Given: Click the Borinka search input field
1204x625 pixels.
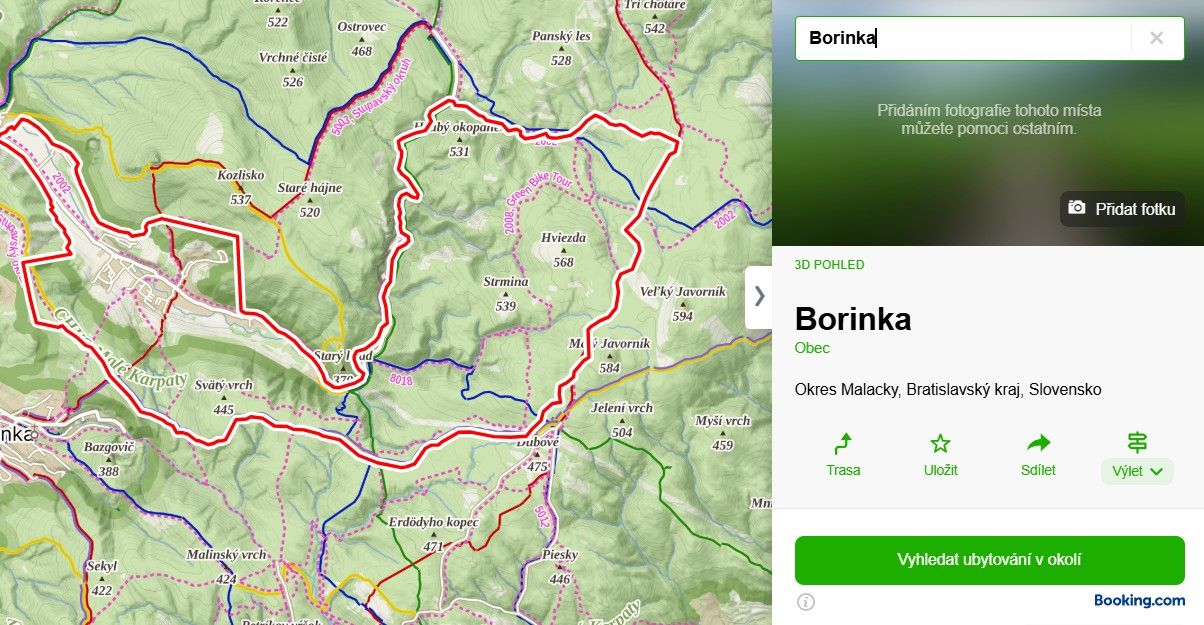Looking at the screenshot, I should [x=963, y=38].
